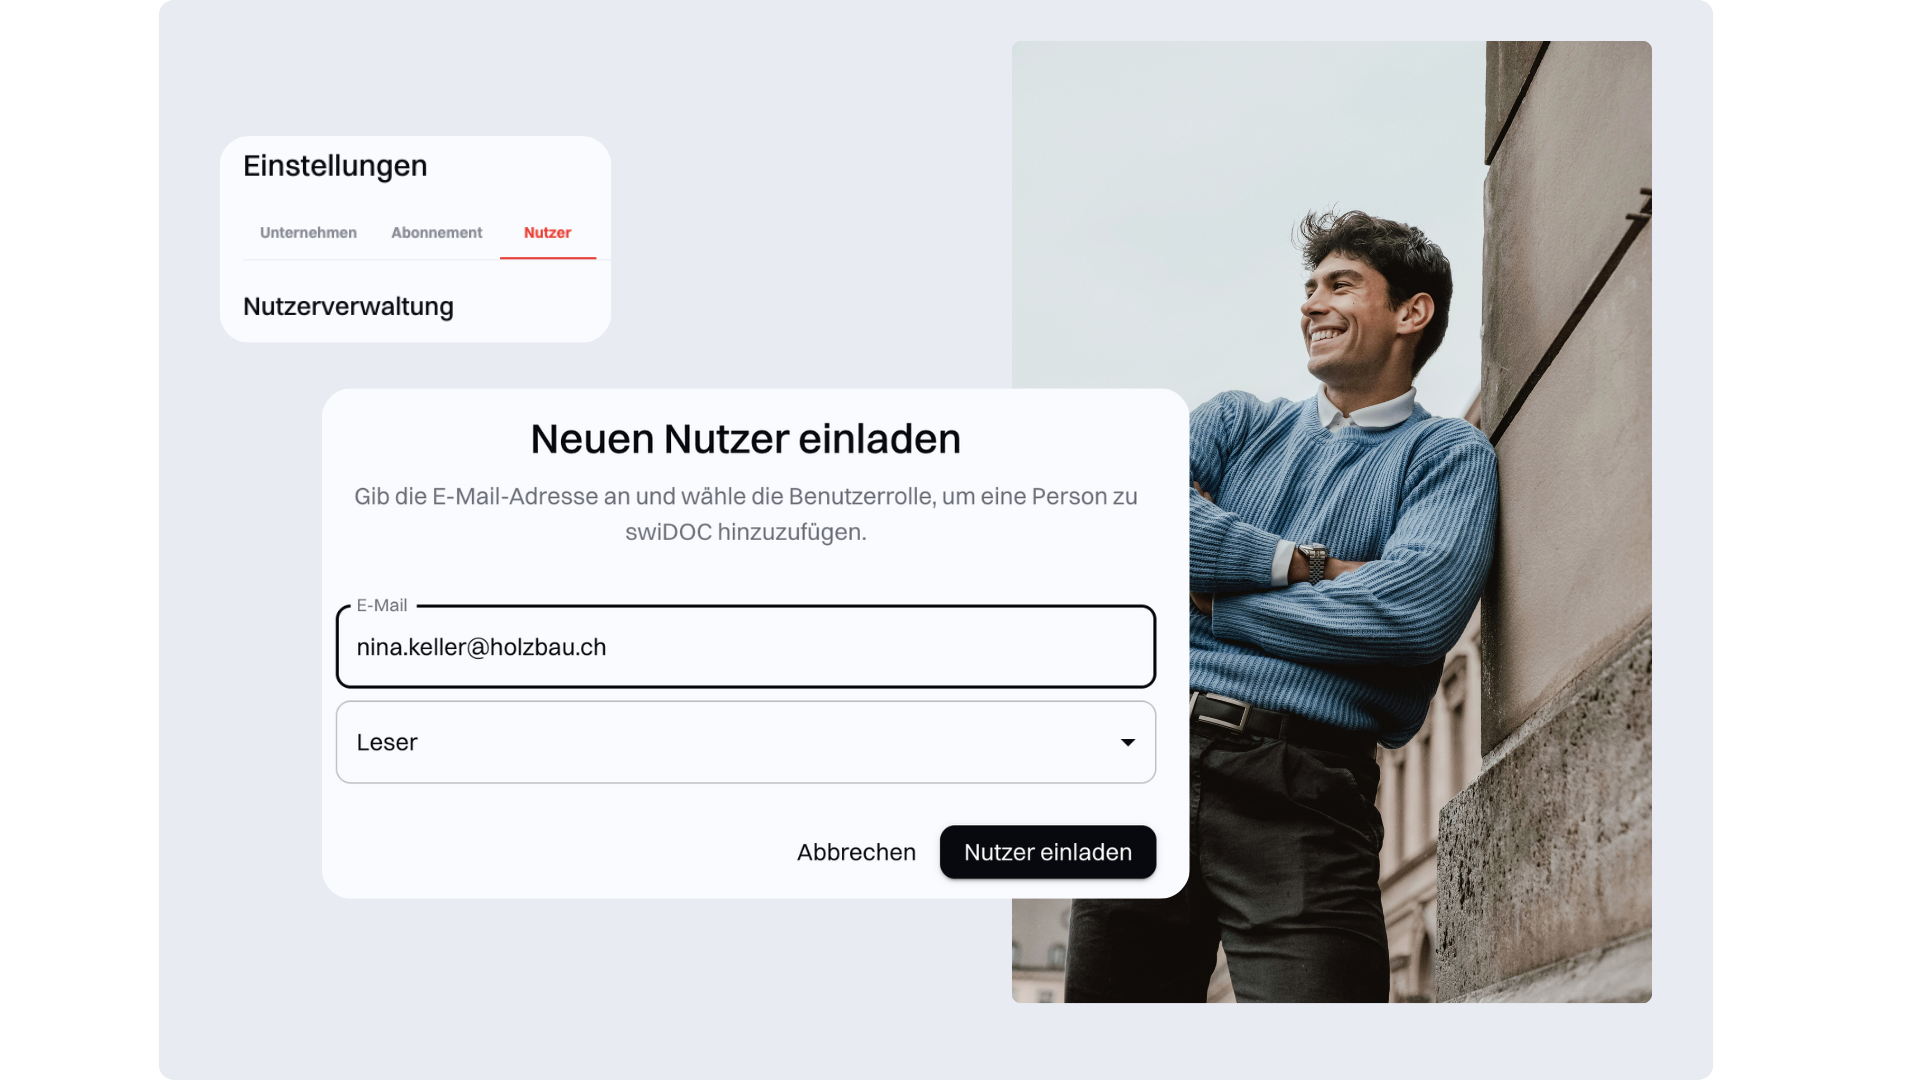This screenshot has height=1080, width=1920.
Task: Click the Einstellungen heading
Action: pyautogui.click(x=335, y=165)
